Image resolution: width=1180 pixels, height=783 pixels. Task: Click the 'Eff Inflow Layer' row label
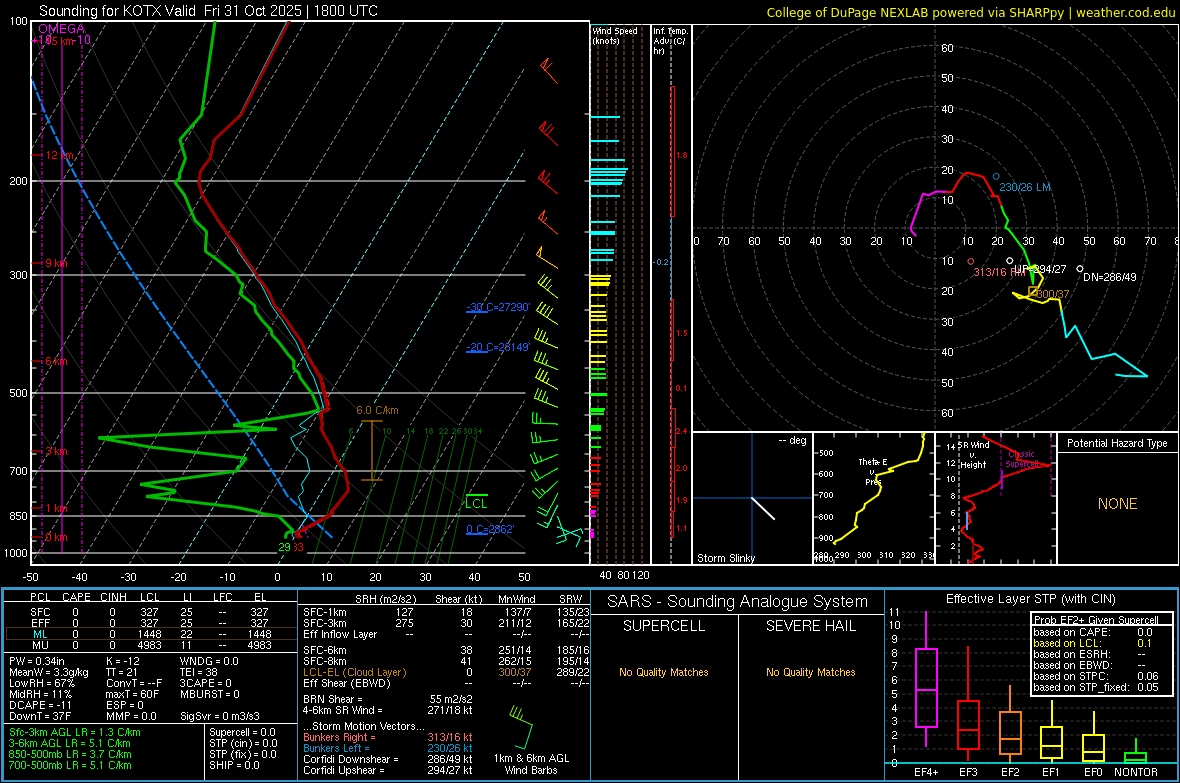(x=340, y=634)
